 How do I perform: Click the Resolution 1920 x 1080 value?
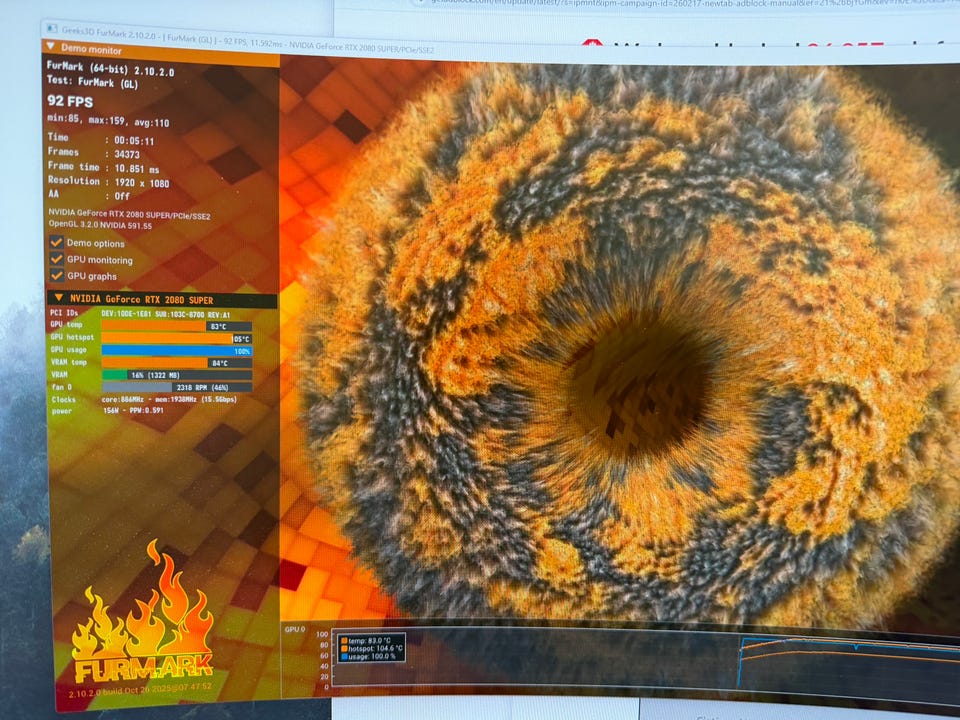pyautogui.click(x=141, y=182)
